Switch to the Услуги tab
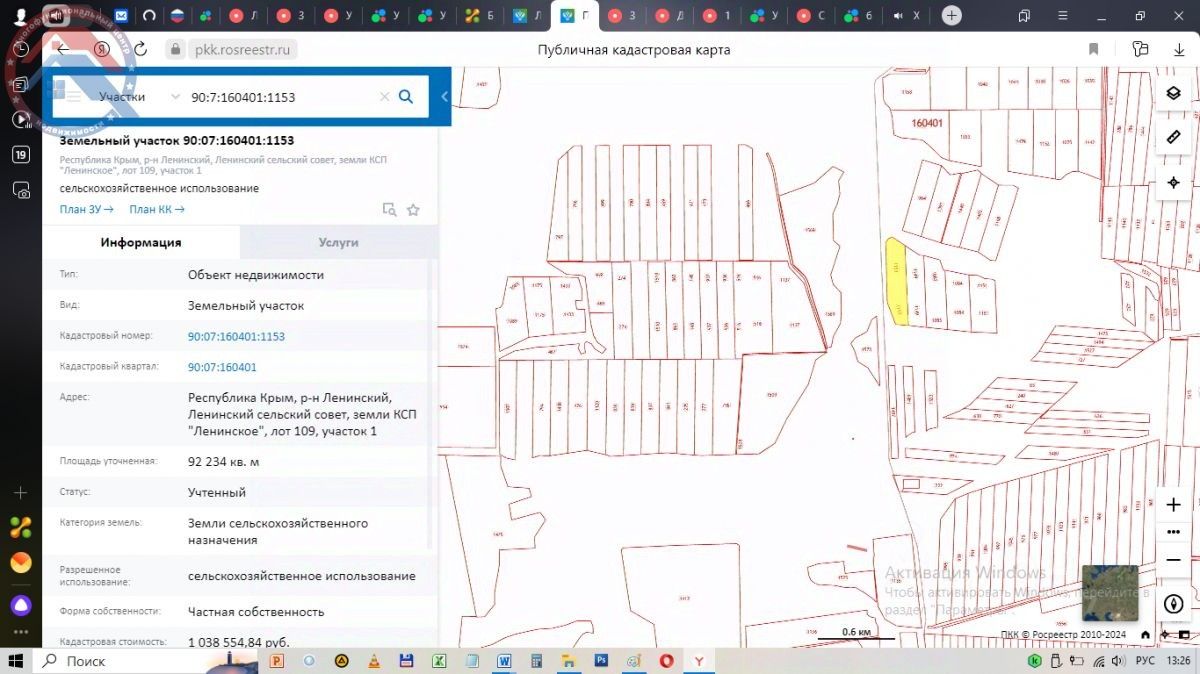1200x674 pixels. tap(338, 243)
